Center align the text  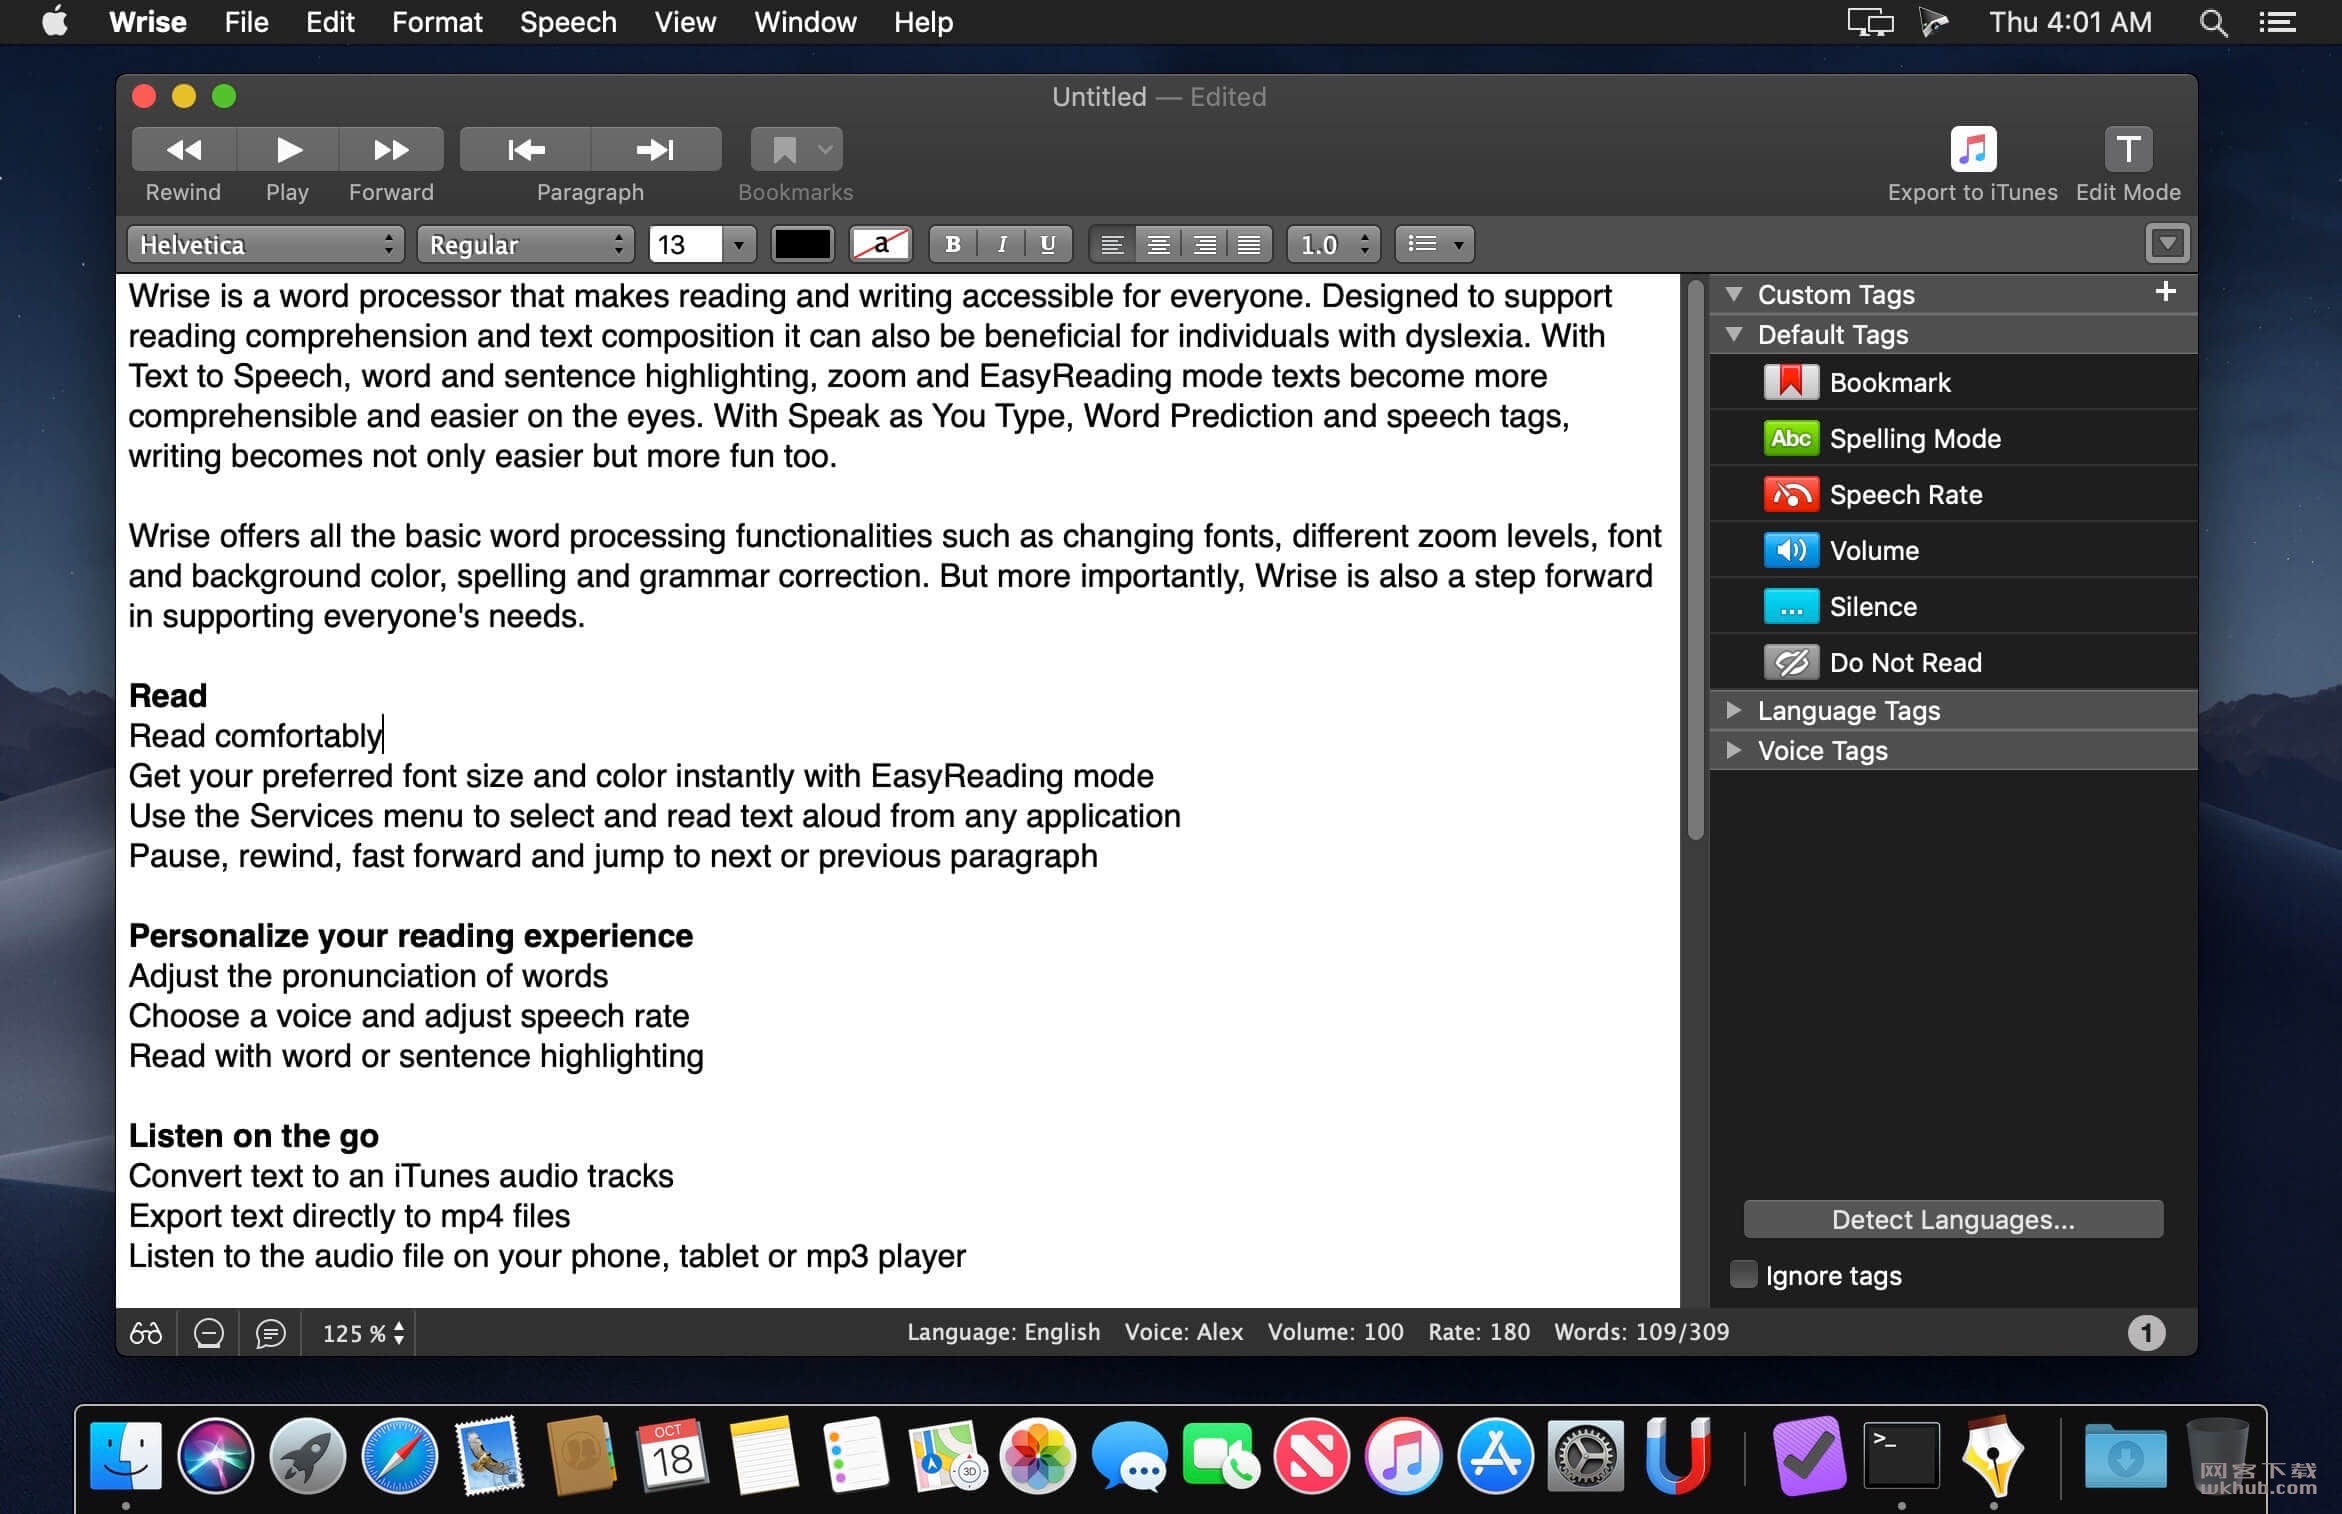pos(1158,244)
